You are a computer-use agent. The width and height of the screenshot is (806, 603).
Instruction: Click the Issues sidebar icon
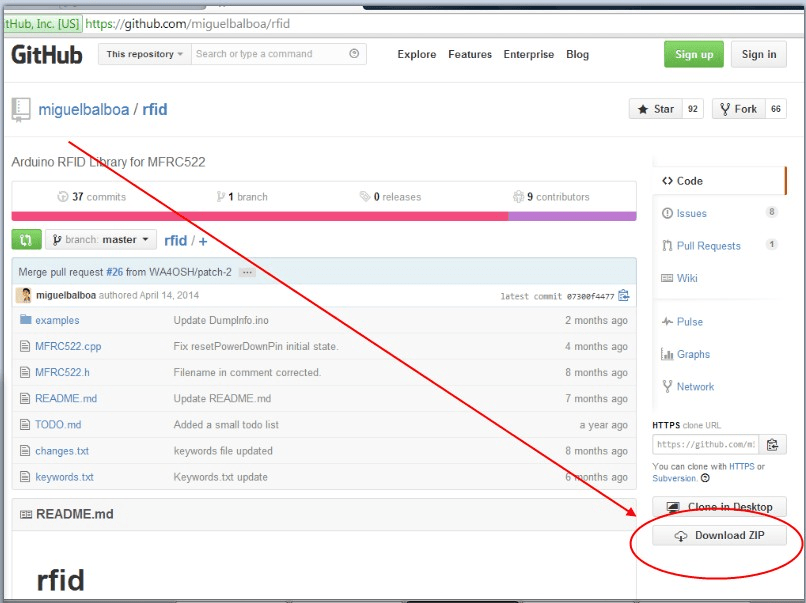(667, 213)
